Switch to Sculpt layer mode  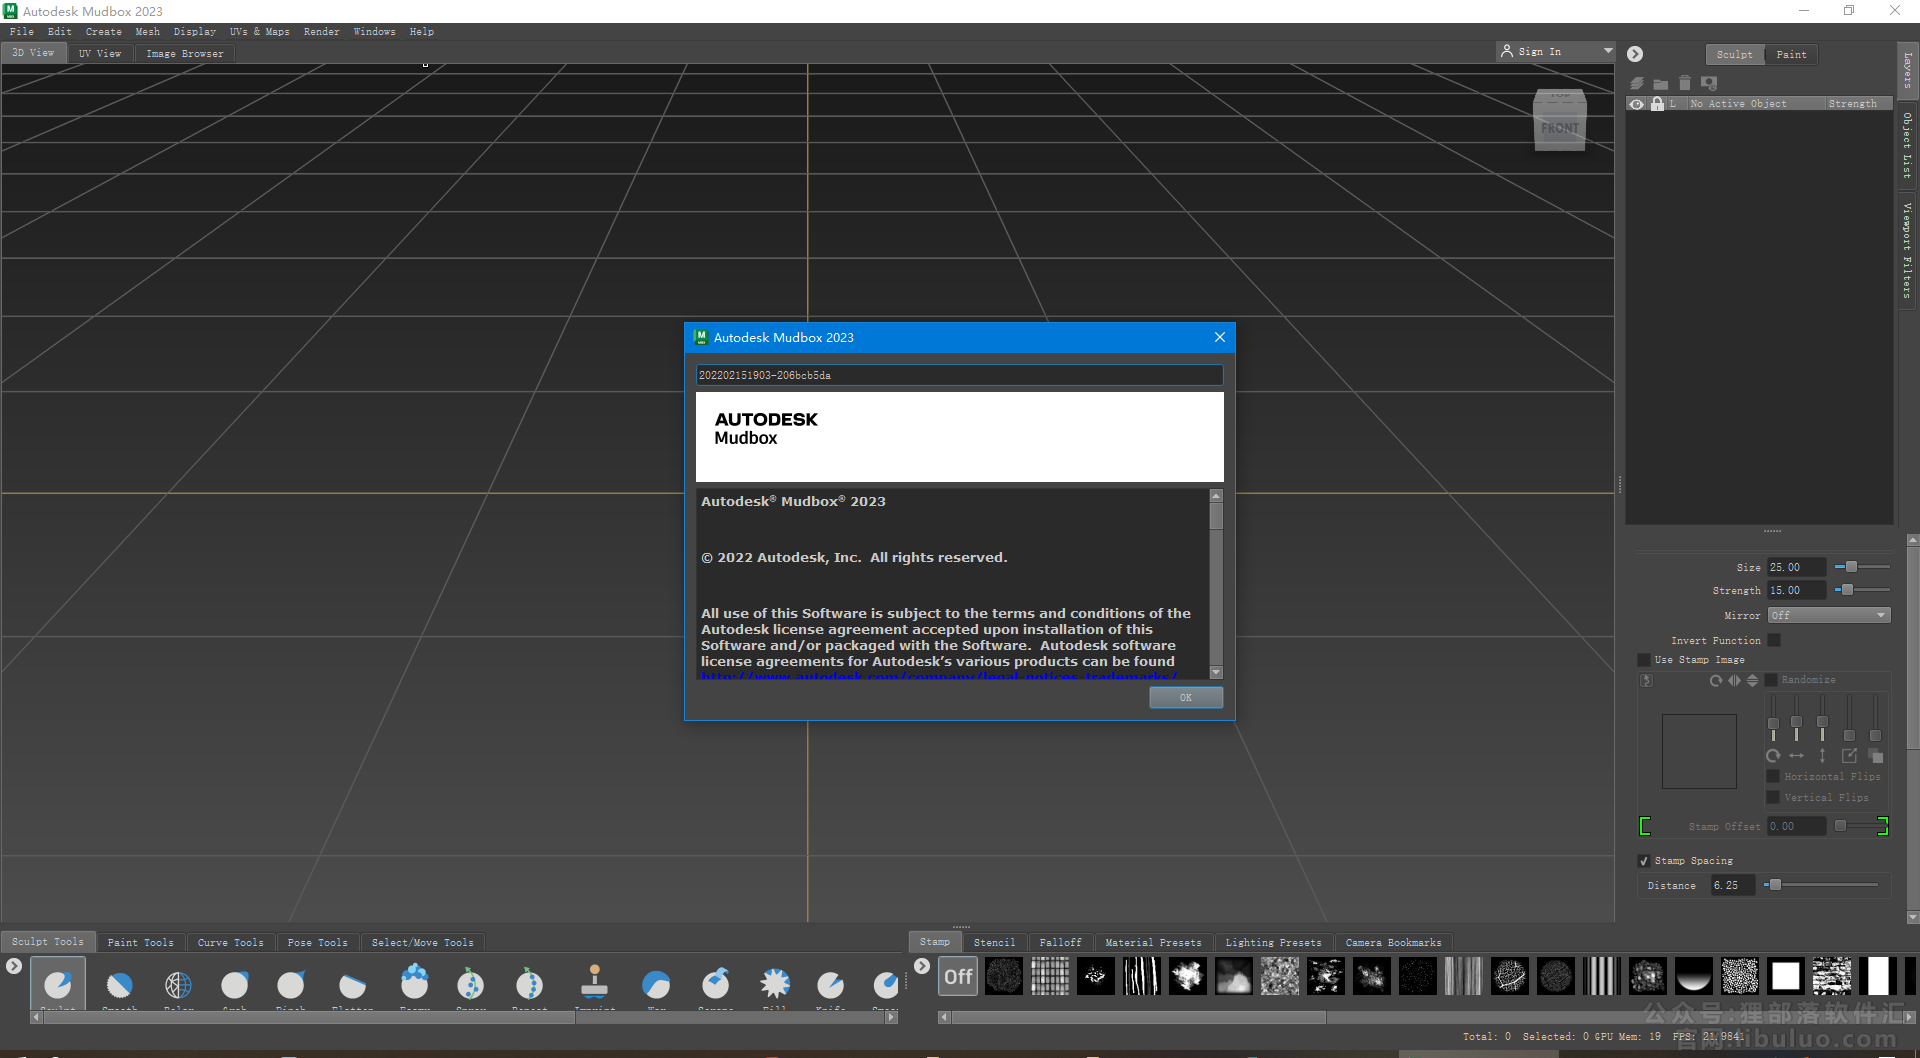[x=1734, y=55]
